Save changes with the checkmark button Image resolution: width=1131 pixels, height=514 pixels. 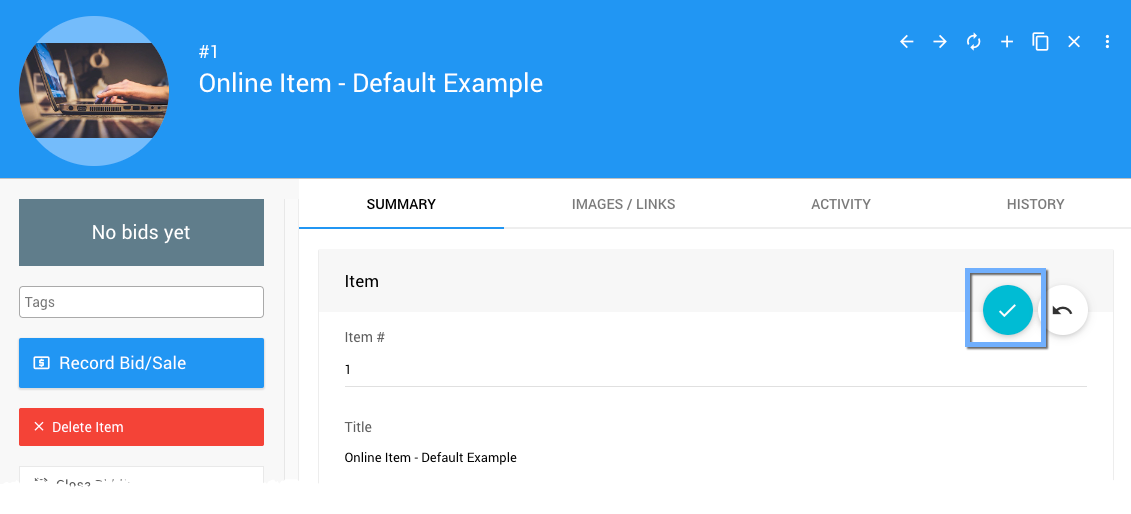point(1006,310)
